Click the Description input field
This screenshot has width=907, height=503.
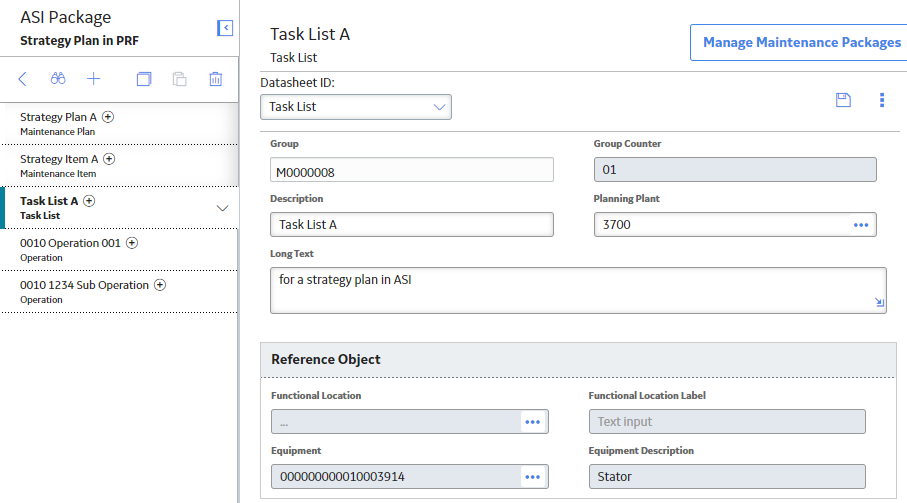(x=412, y=225)
